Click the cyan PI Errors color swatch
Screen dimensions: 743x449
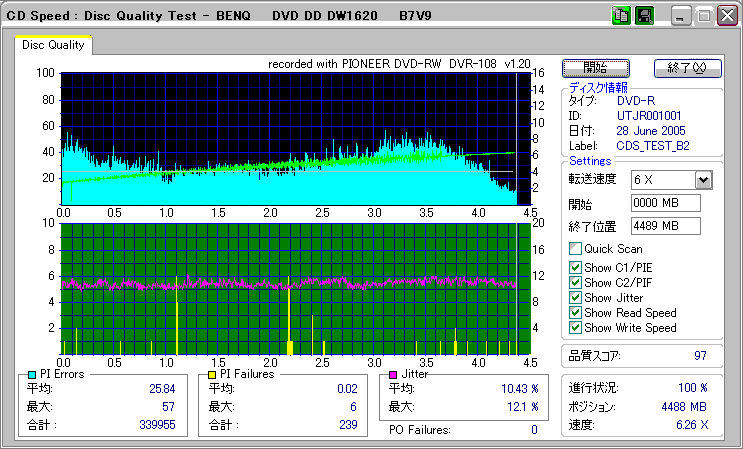click(32, 374)
